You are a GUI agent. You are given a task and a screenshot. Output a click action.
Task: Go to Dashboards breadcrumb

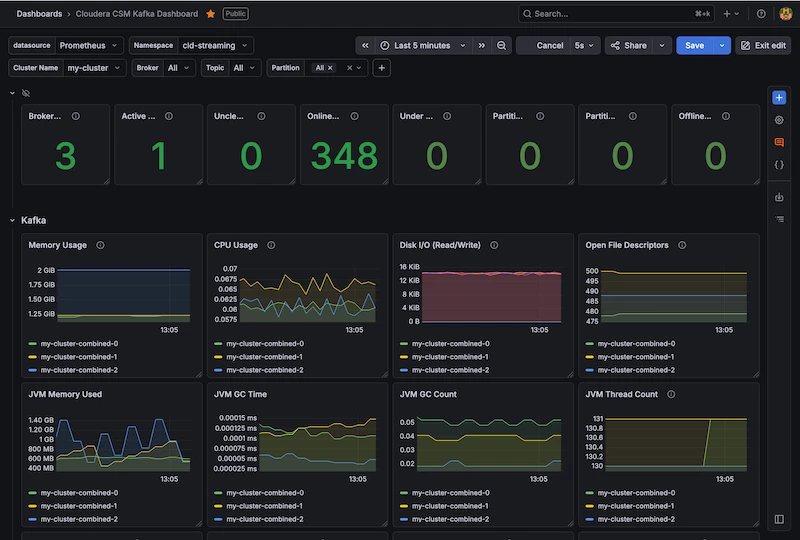(39, 14)
